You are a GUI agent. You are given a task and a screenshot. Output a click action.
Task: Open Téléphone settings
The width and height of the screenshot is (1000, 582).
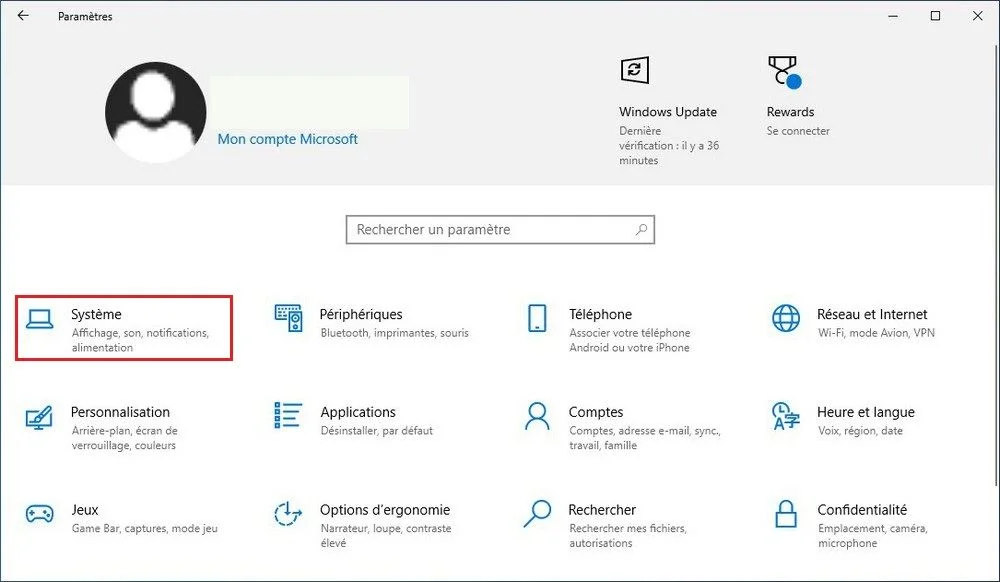coord(610,320)
